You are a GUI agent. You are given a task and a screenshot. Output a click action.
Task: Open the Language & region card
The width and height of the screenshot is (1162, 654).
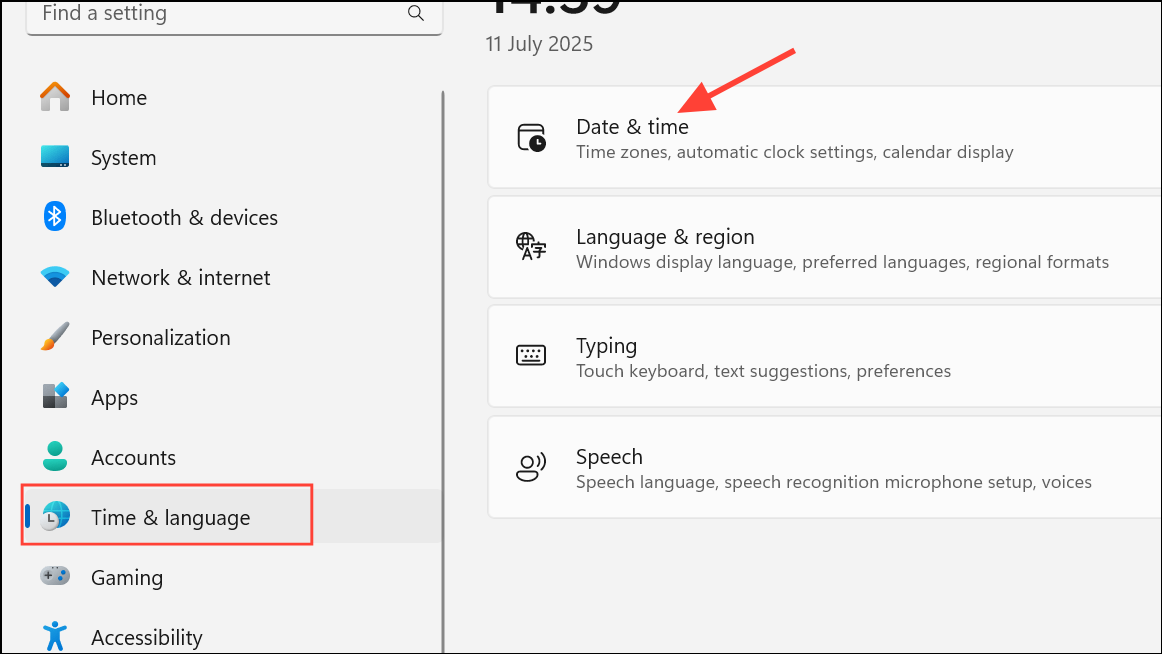click(x=824, y=247)
